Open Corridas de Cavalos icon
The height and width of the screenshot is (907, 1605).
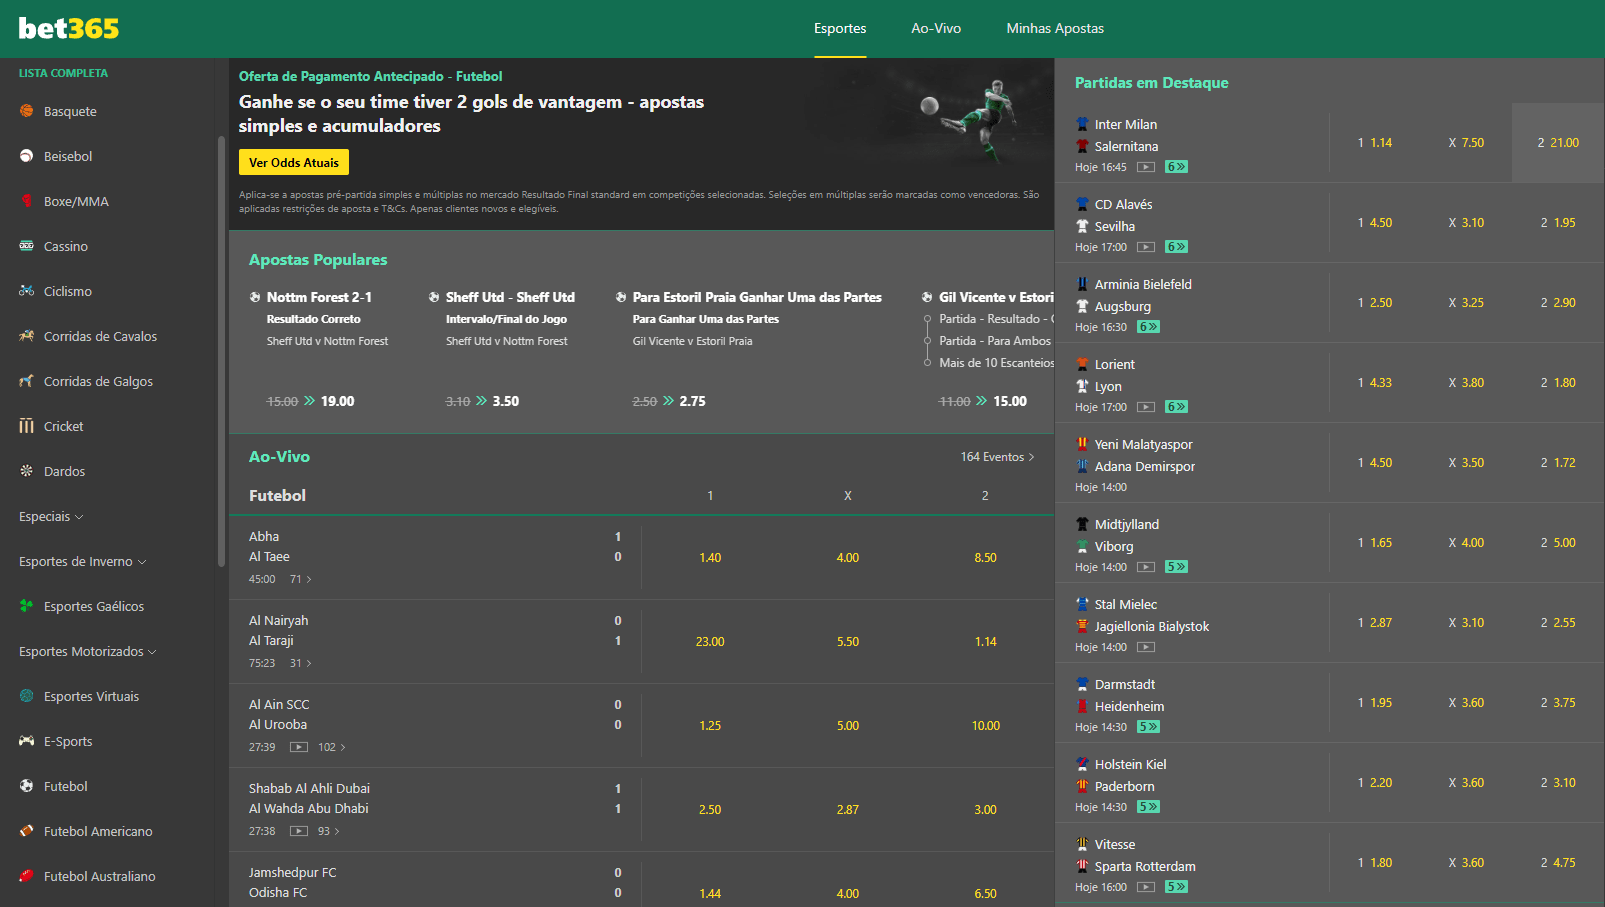27,336
